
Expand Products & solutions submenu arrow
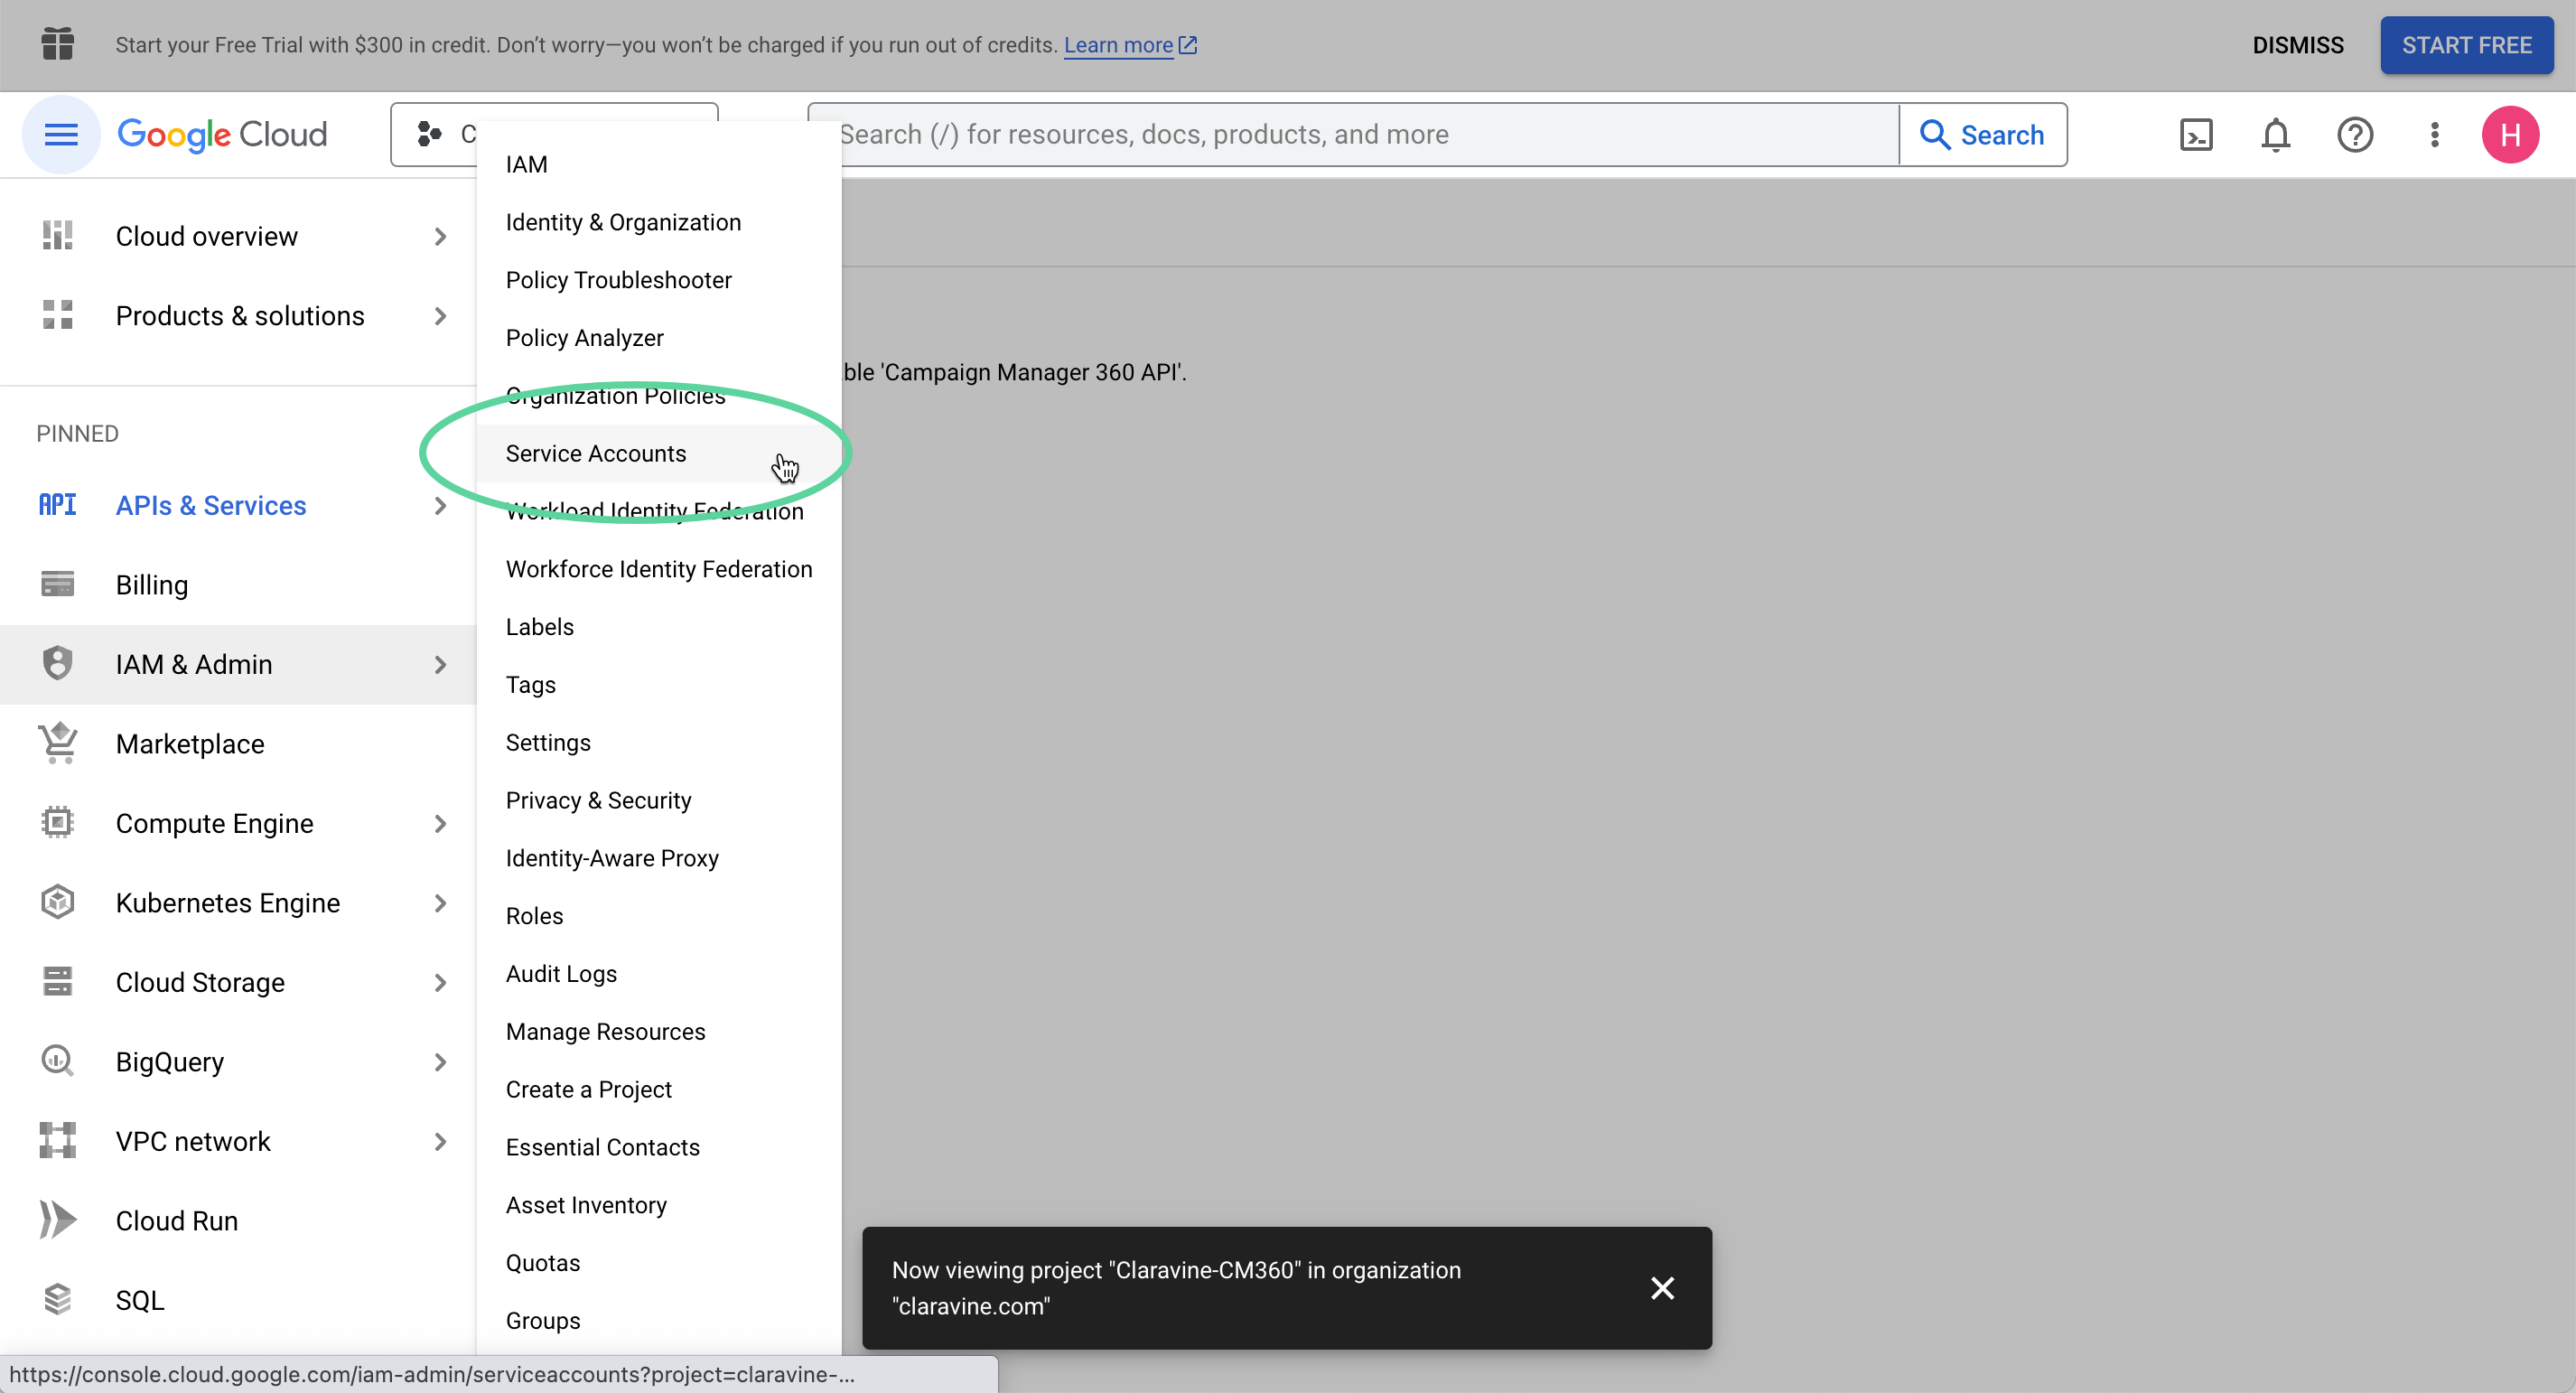coord(440,316)
